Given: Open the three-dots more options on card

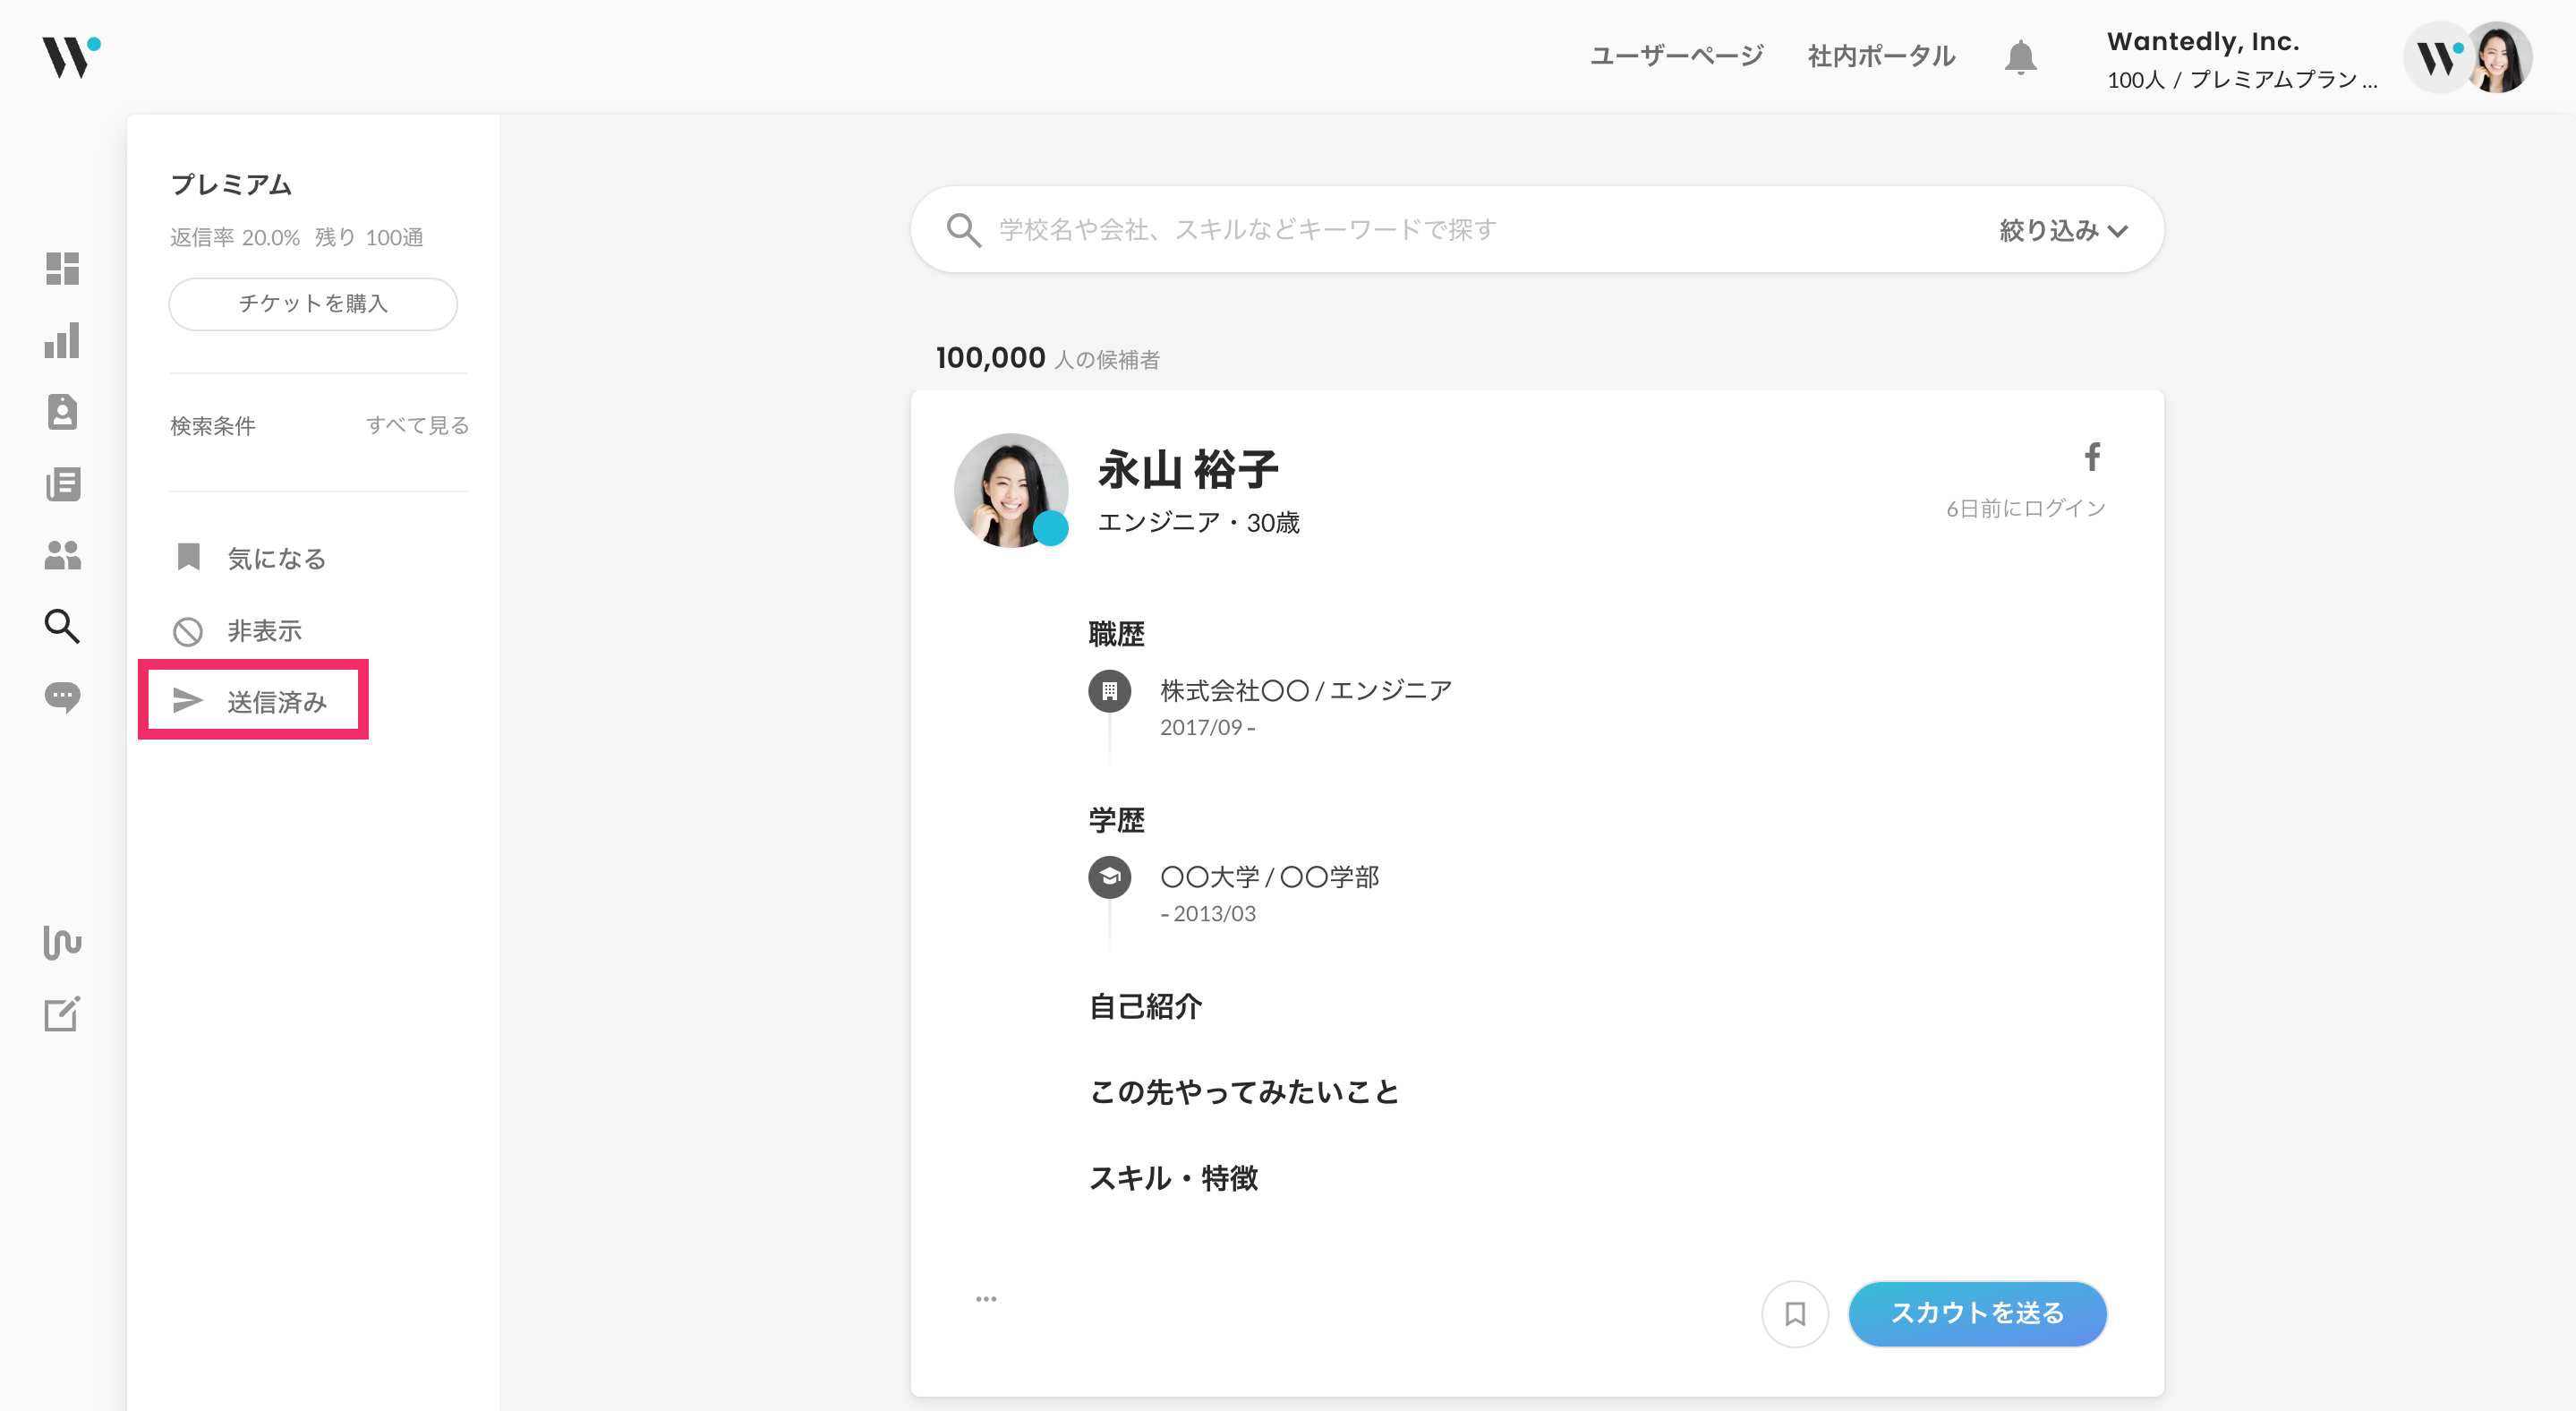Looking at the screenshot, I should 986,1299.
